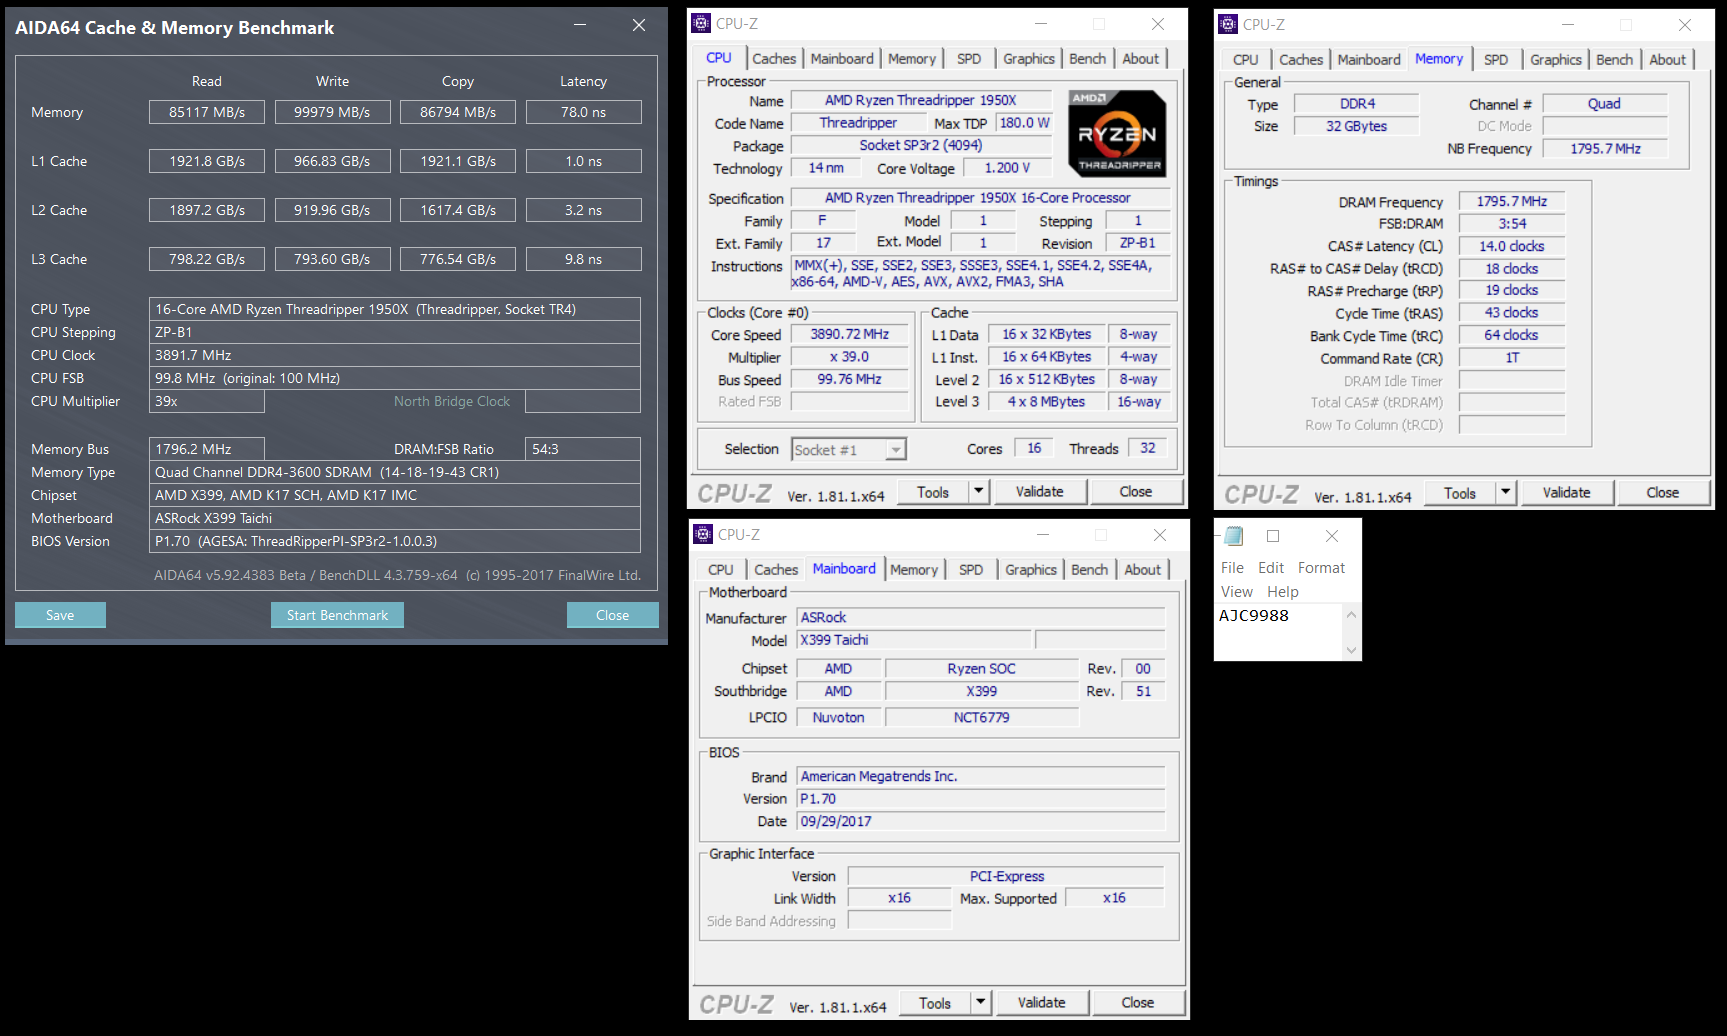Click Tools button in CPU-Z CPU window
This screenshot has height=1036, width=1727.
click(933, 492)
